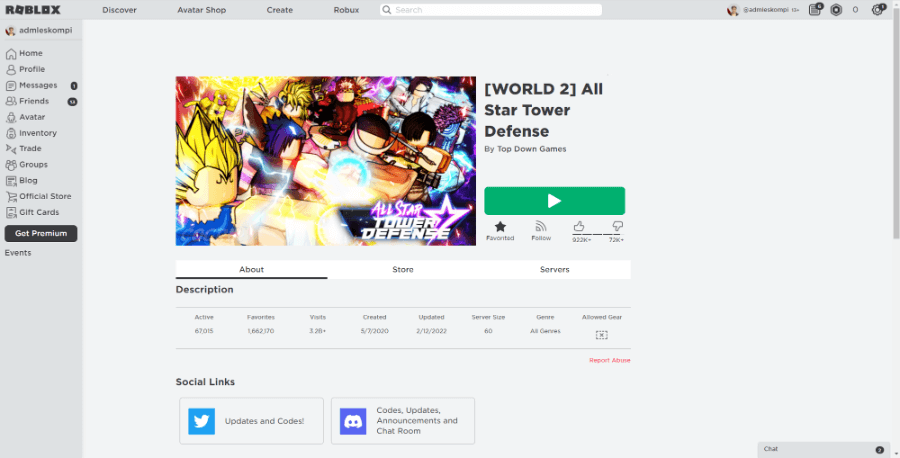Image resolution: width=900 pixels, height=458 pixels.
Task: Click the like/dislike ratio bar
Action: 598,234
